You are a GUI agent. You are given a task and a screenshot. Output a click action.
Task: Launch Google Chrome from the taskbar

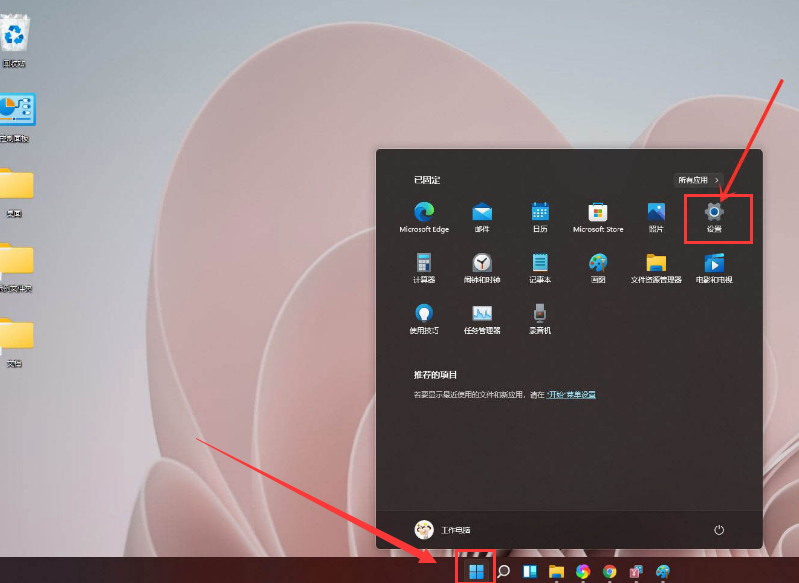click(609, 572)
